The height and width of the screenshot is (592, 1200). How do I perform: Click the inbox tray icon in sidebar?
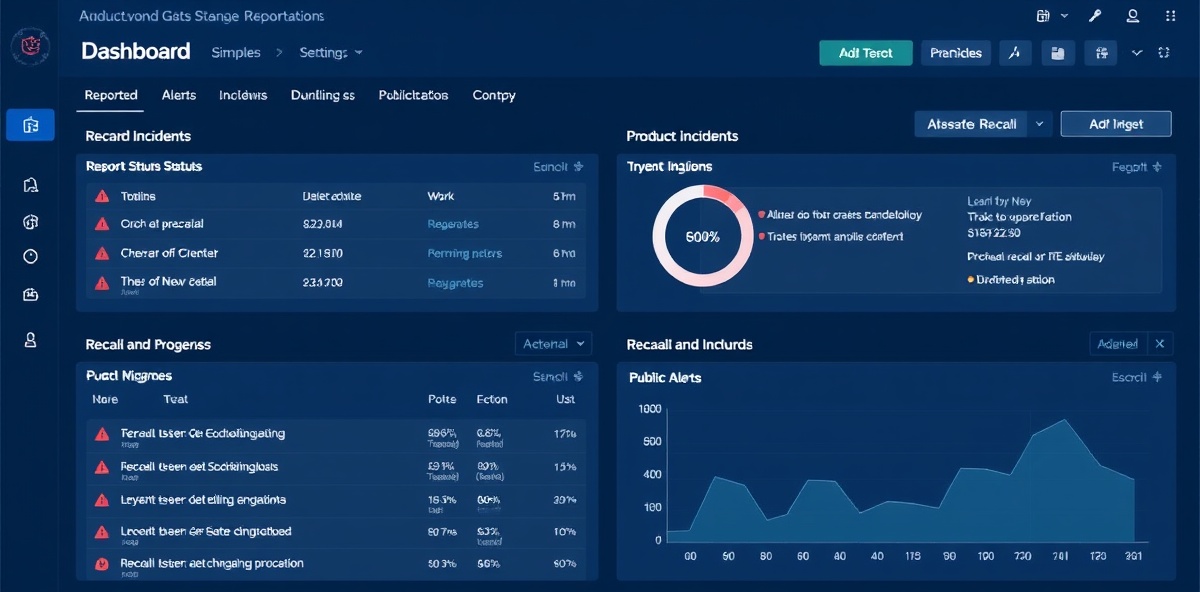tap(30, 295)
